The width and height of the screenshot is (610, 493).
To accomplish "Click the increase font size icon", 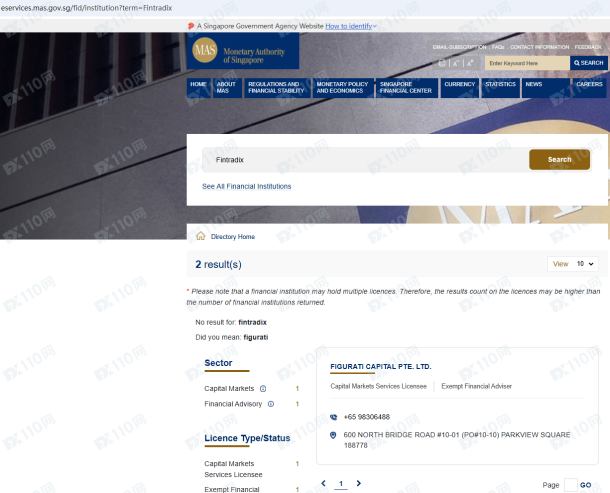I will [470, 63].
